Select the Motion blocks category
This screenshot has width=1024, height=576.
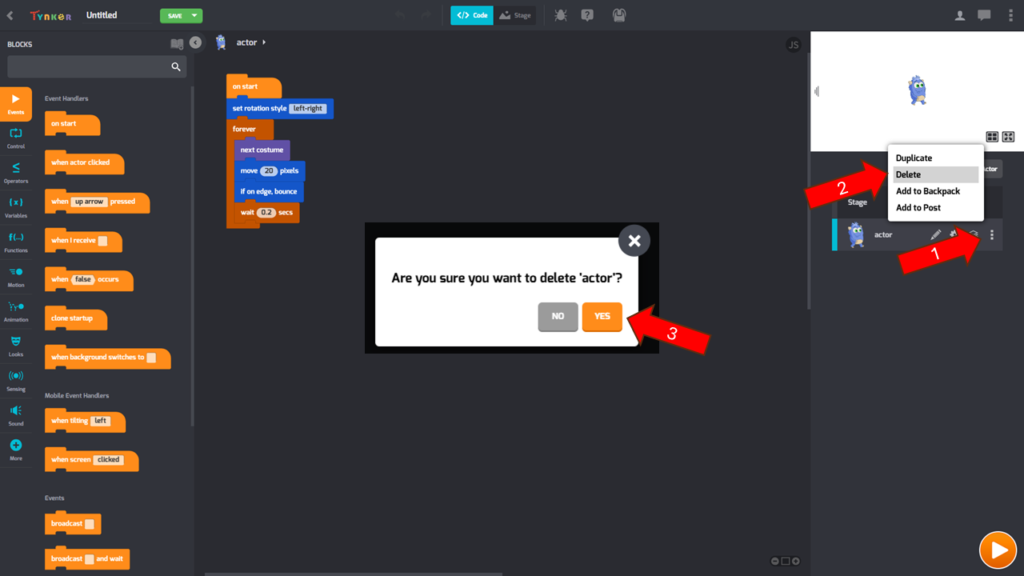[x=16, y=275]
